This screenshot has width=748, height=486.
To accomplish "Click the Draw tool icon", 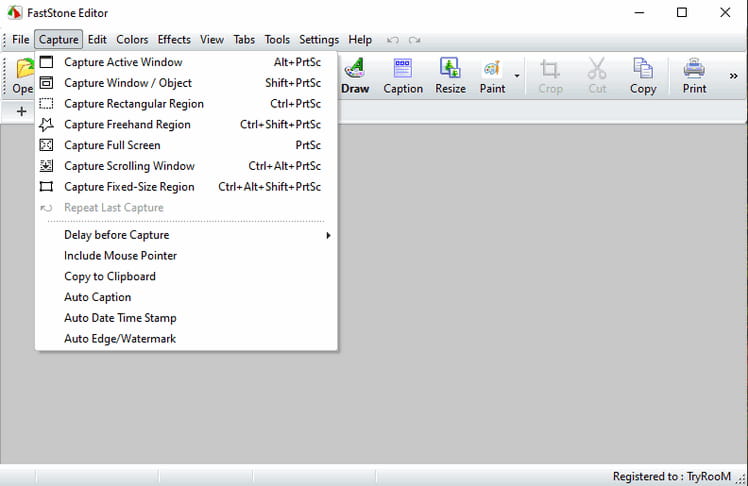I will click(x=355, y=75).
